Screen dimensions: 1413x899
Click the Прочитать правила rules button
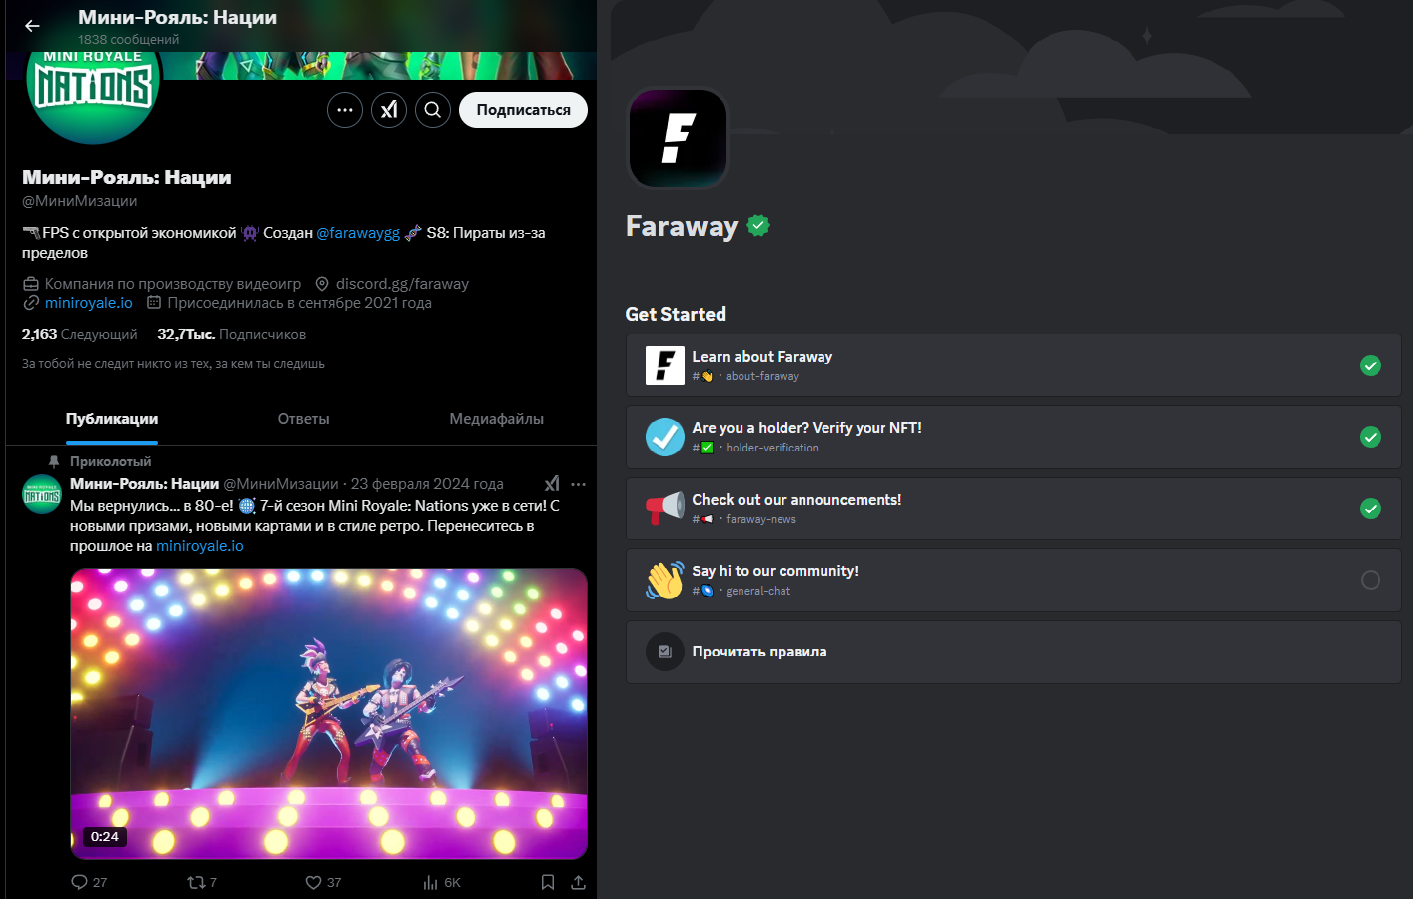(x=1013, y=652)
